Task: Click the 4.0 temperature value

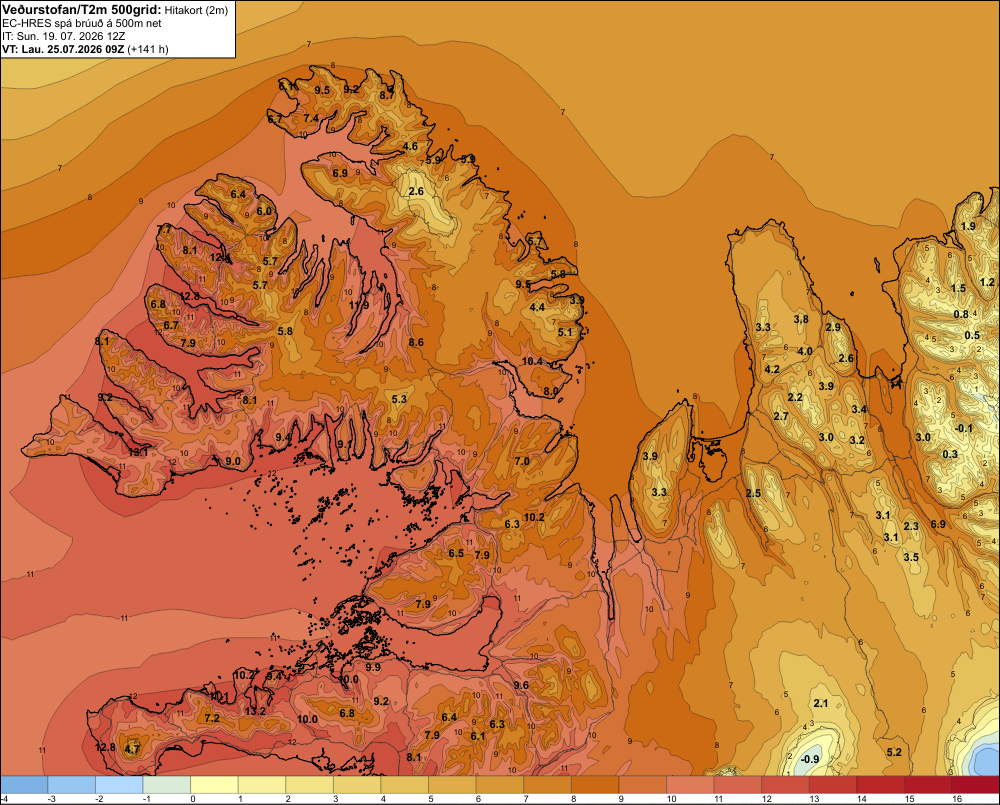Action: (805, 351)
